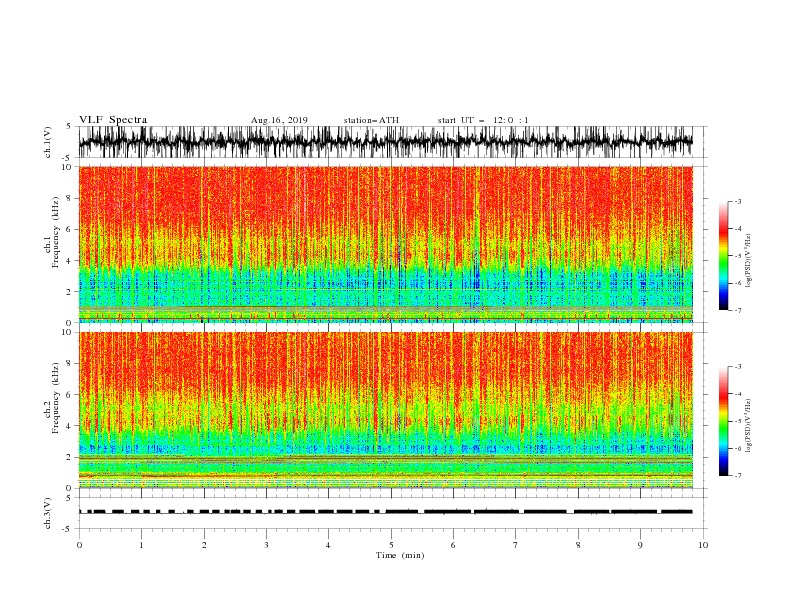
Task: Click the "-3" label on ch.1 color bar
Action: coord(737,201)
